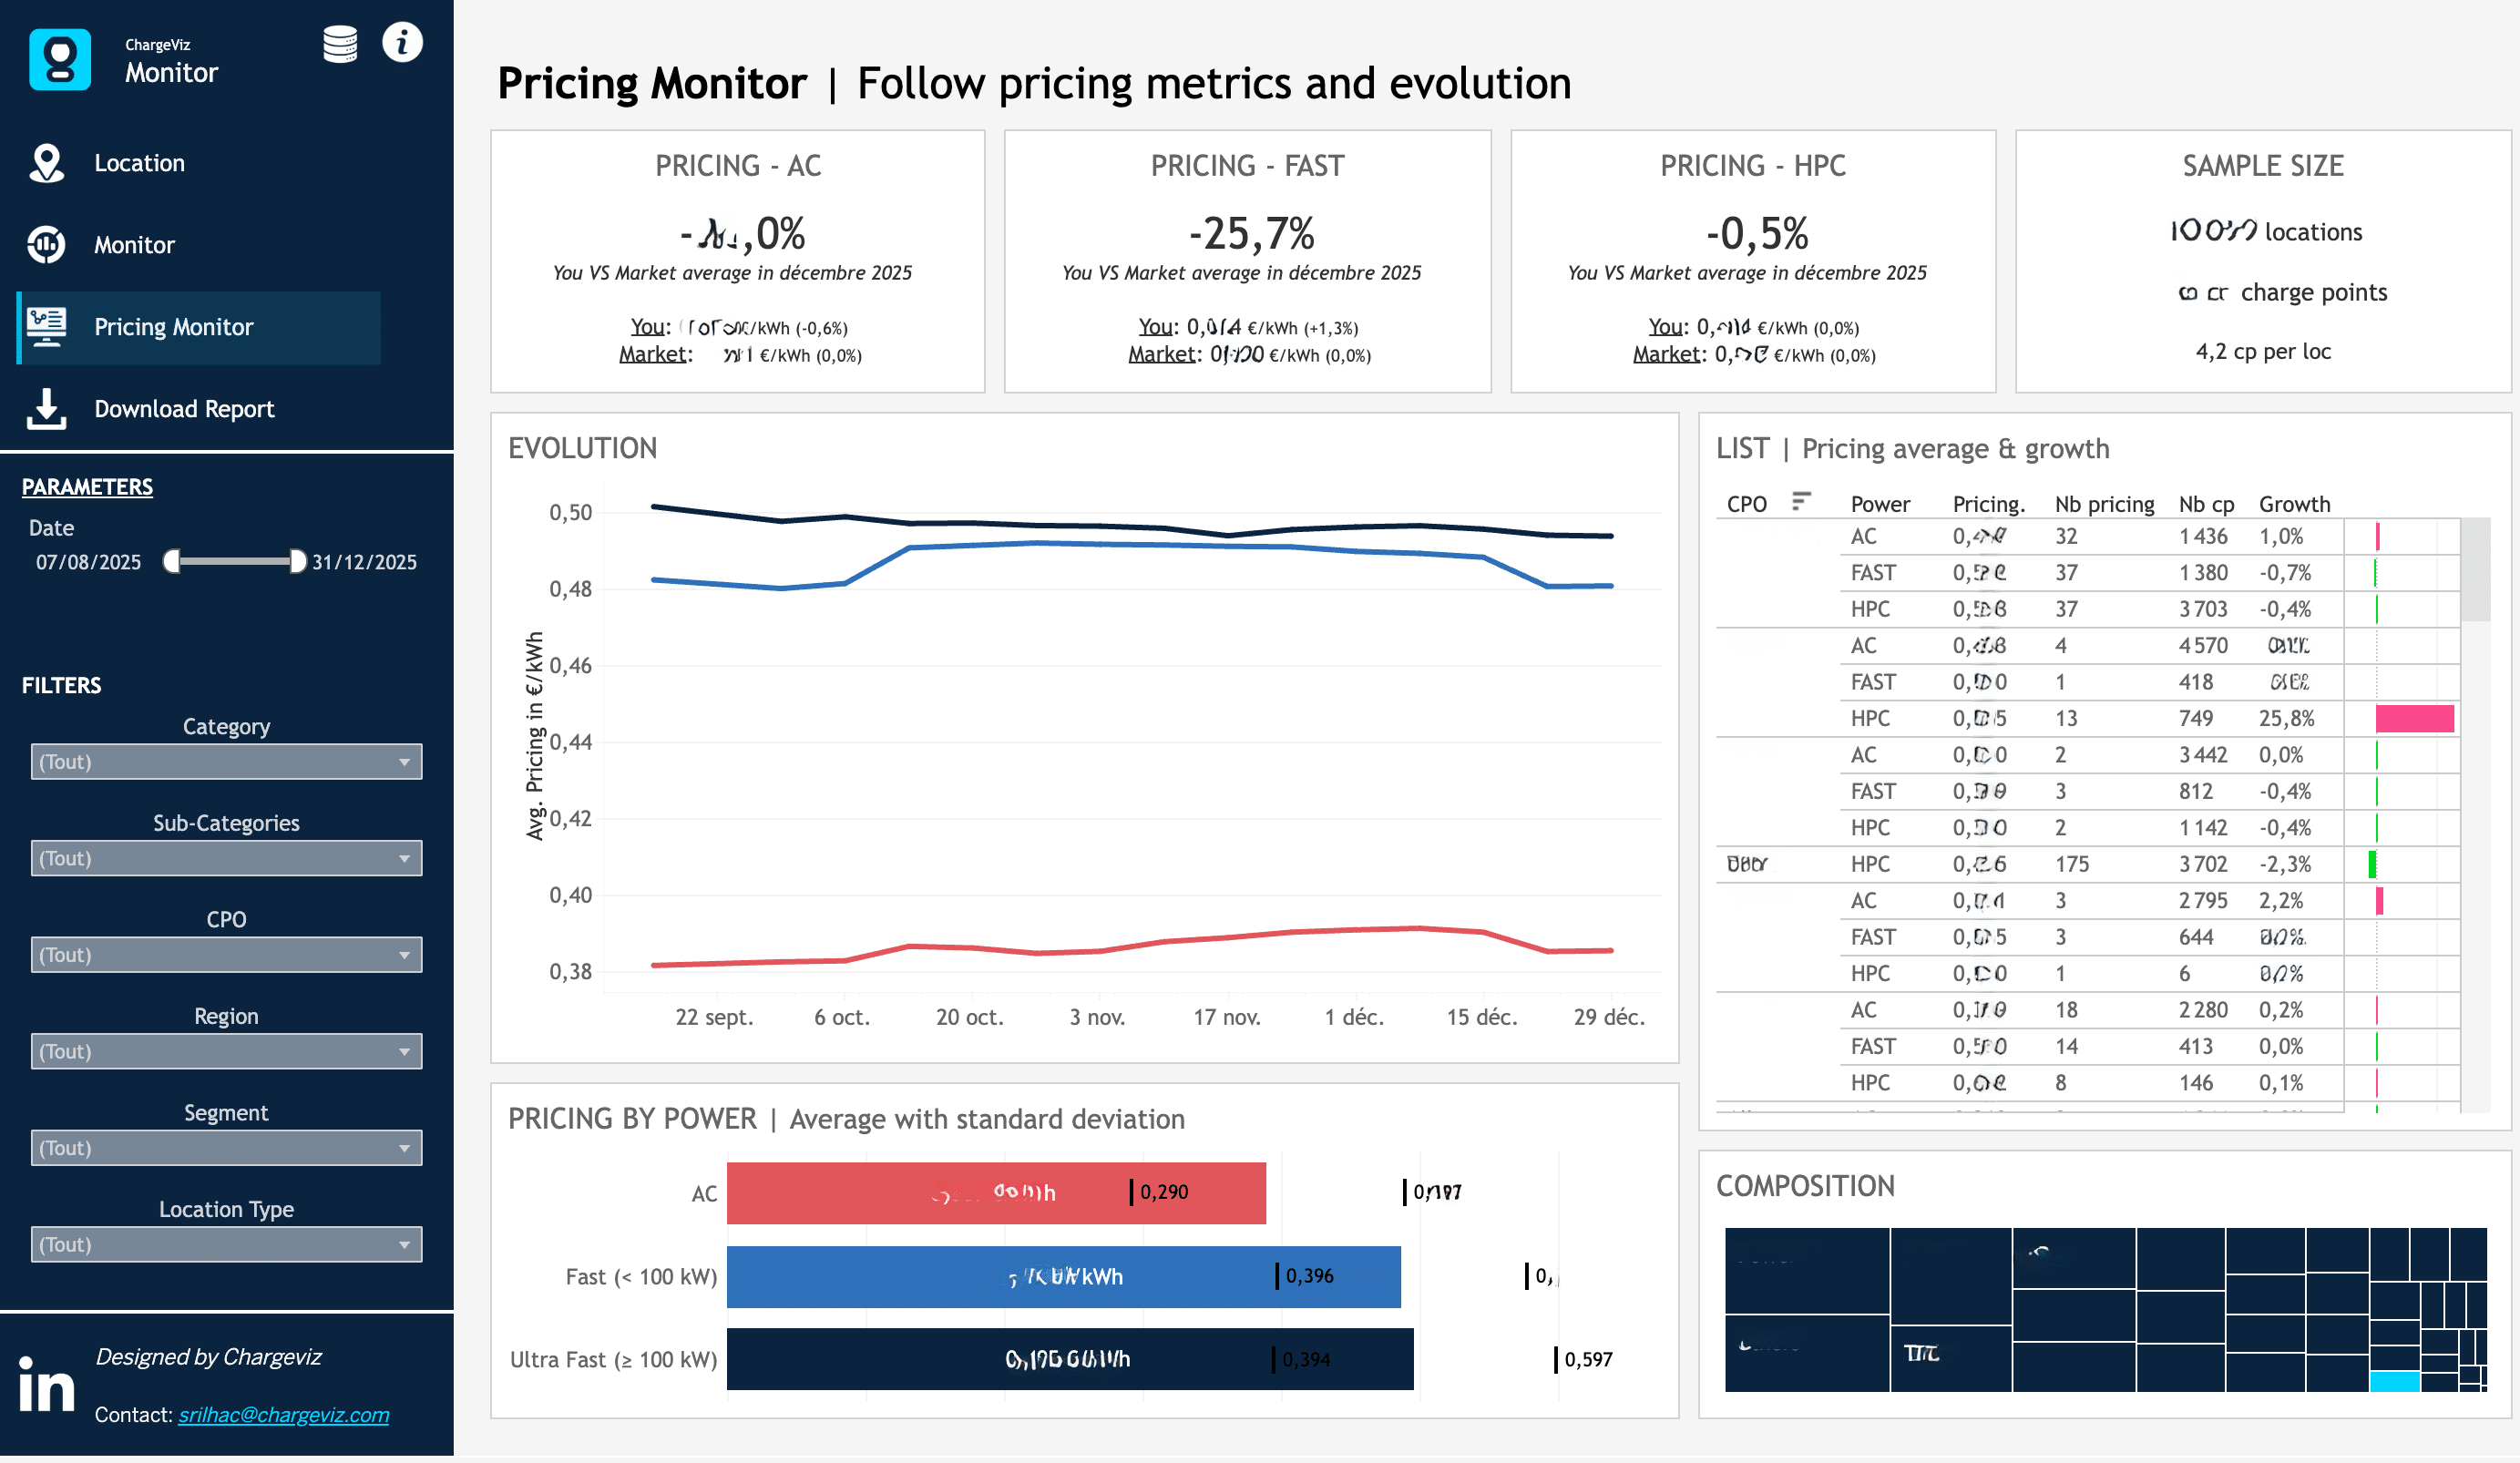This screenshot has height=1463, width=2520.
Task: Click the Download Report arrow icon
Action: click(46, 409)
